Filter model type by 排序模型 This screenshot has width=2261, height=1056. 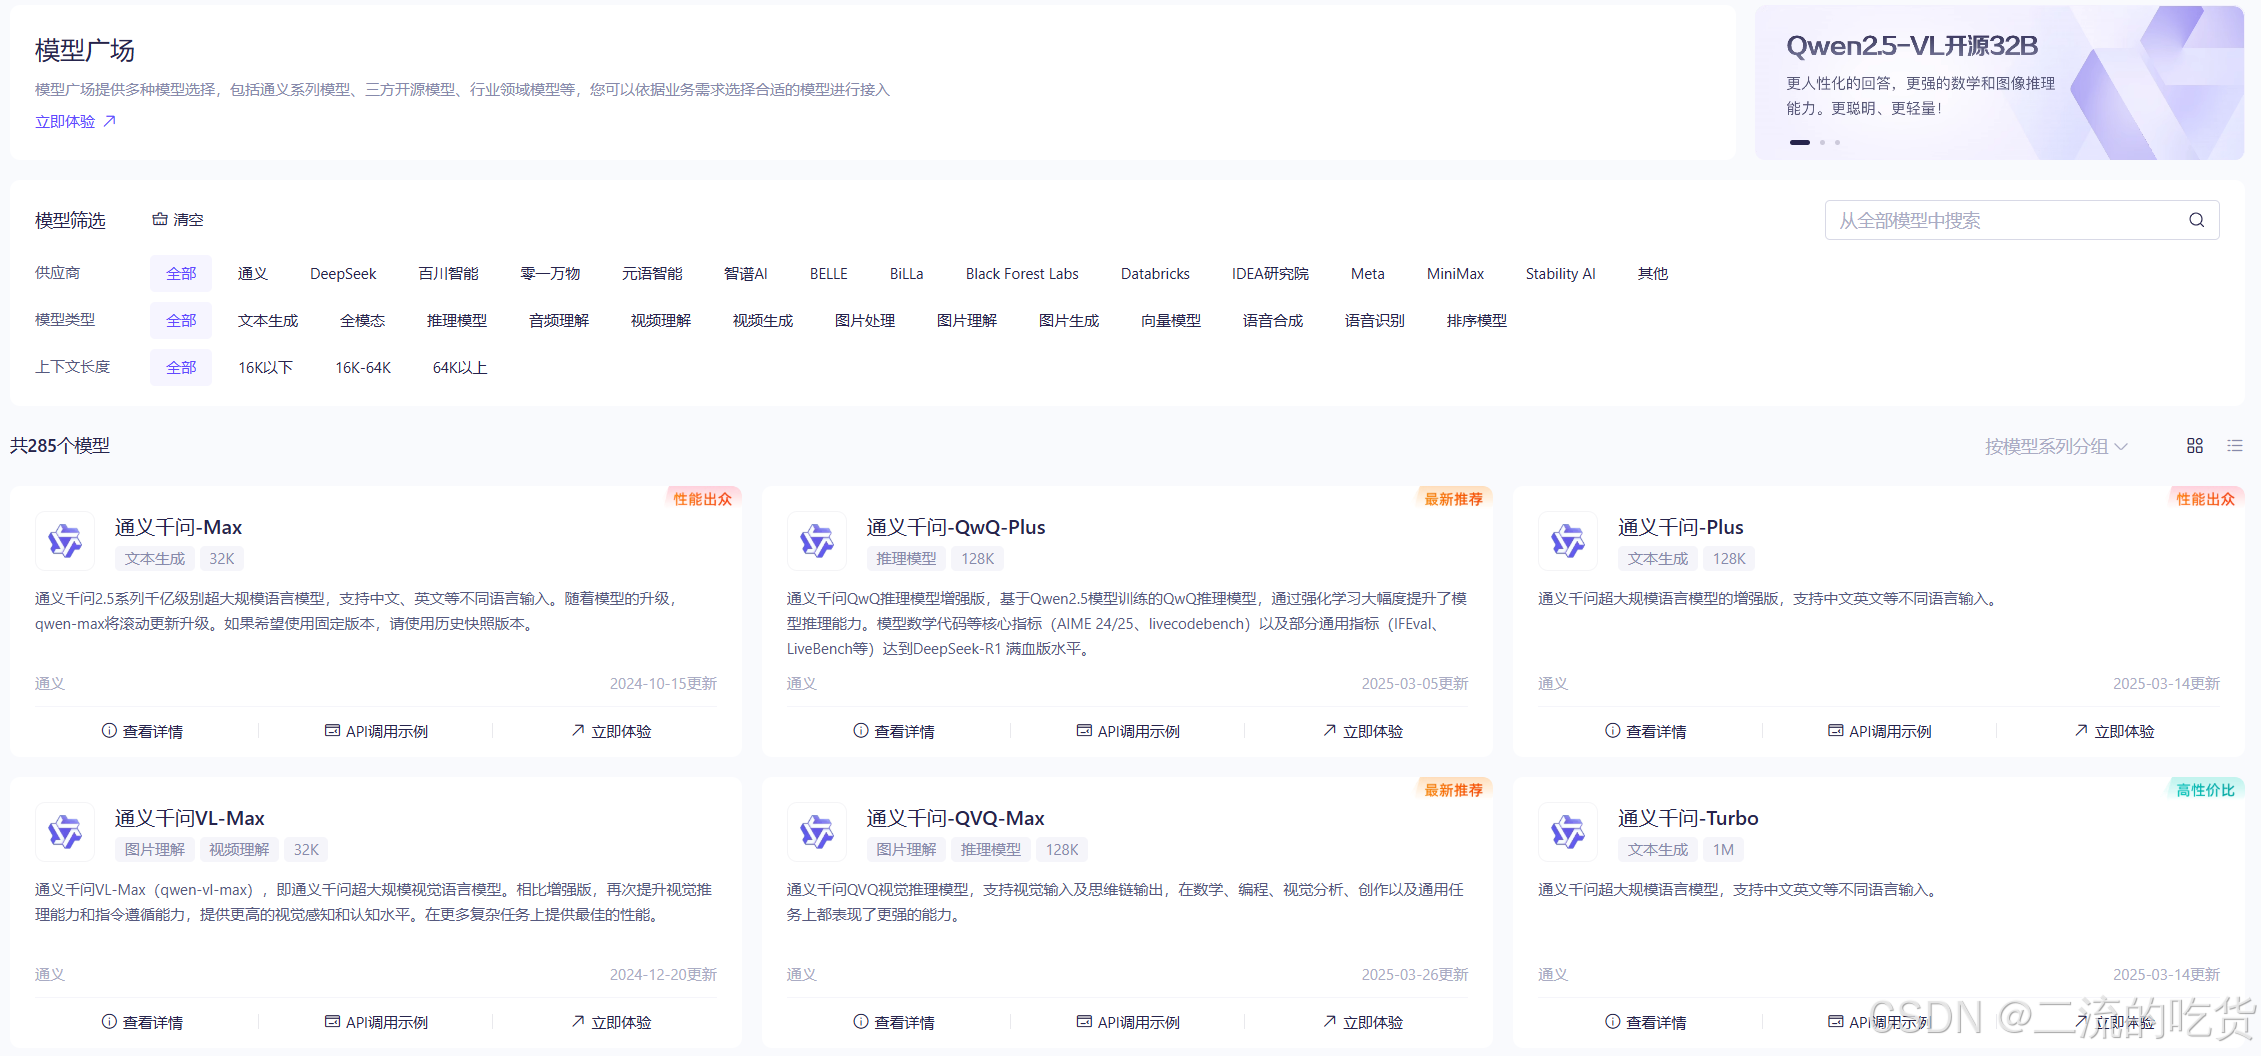(x=1477, y=320)
